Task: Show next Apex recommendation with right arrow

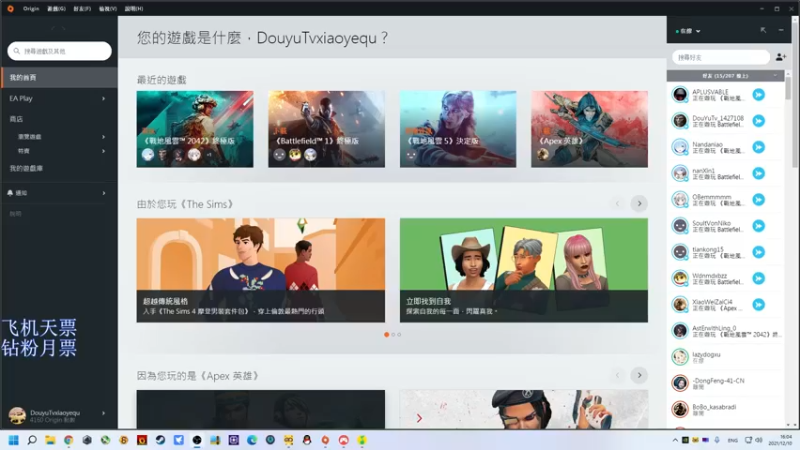Action: (639, 376)
